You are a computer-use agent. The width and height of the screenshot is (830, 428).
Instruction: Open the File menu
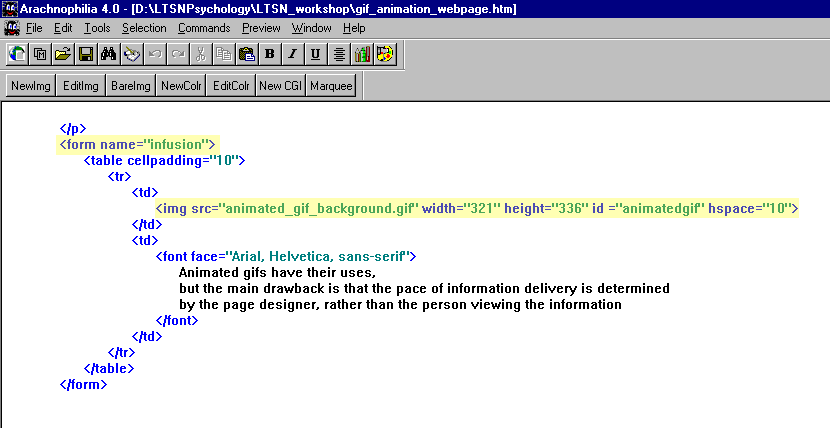tap(34, 28)
